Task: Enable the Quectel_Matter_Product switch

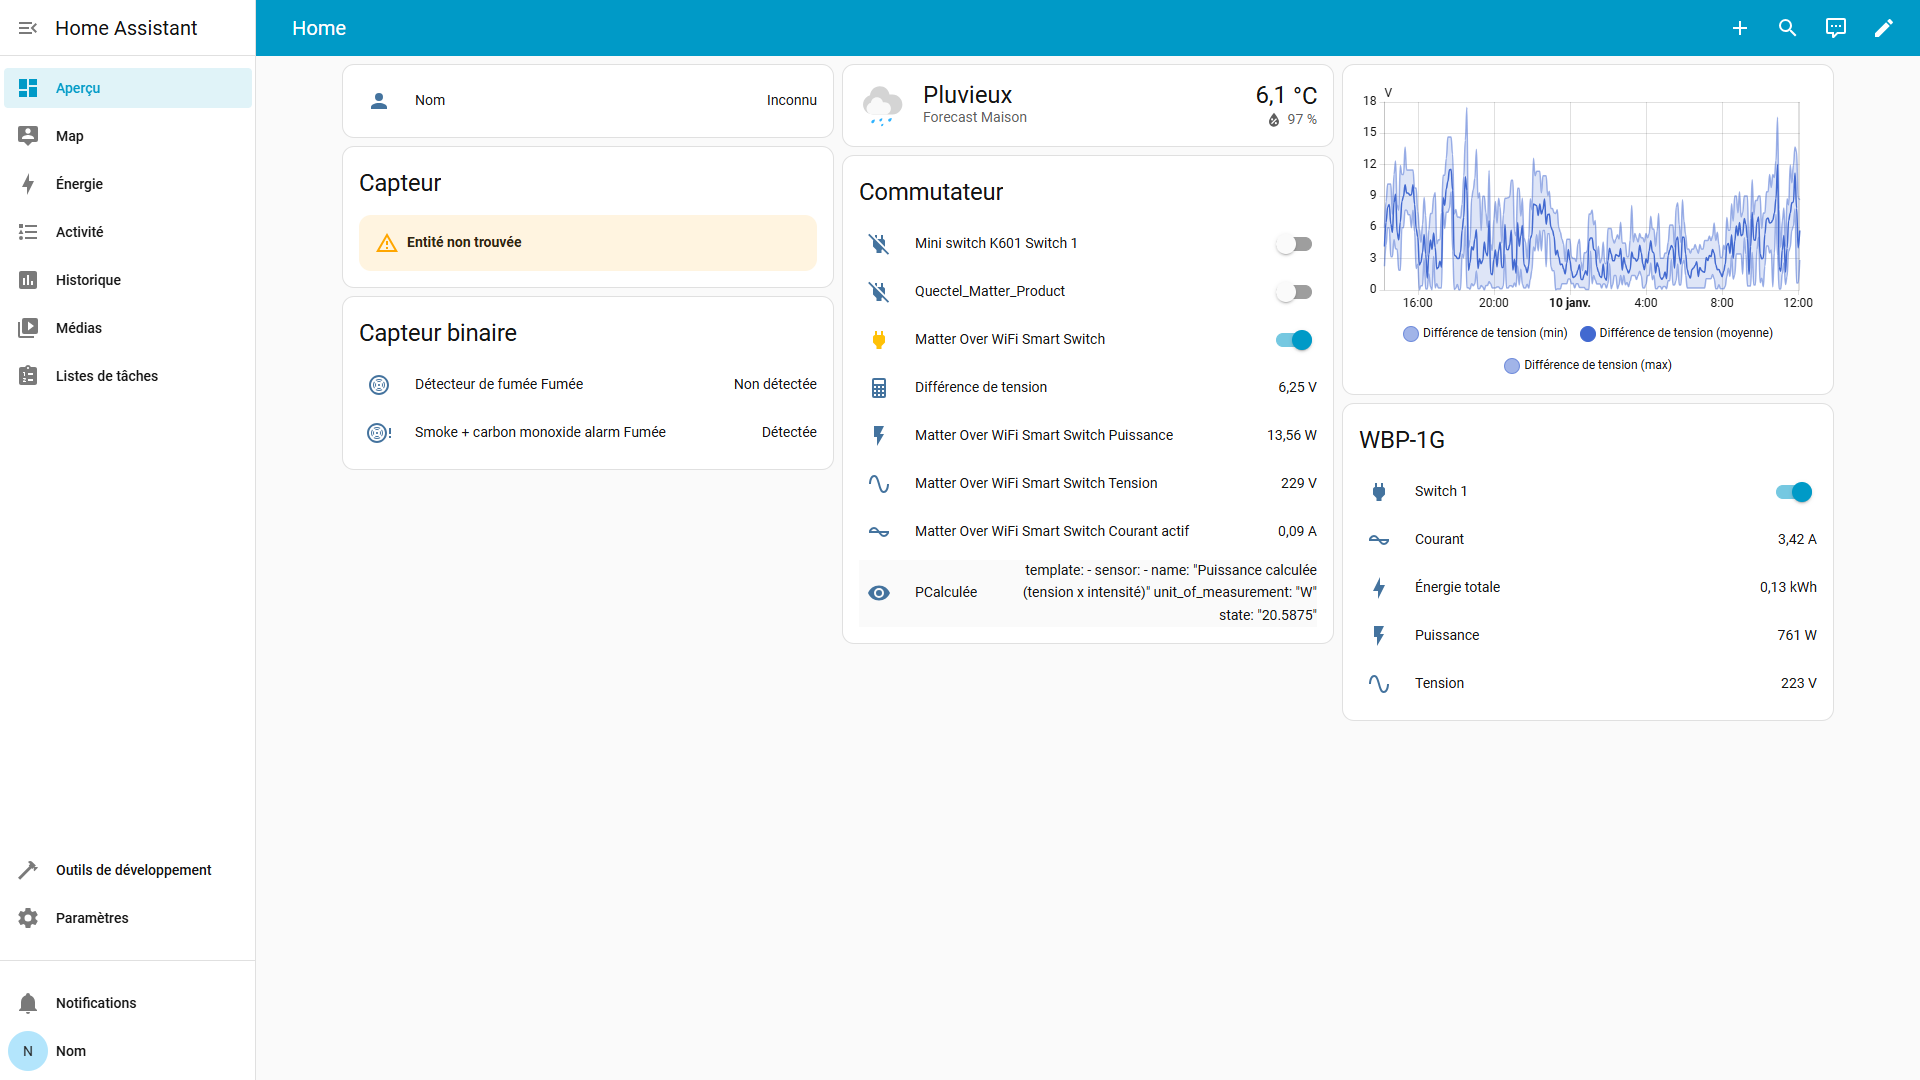Action: pos(1294,292)
